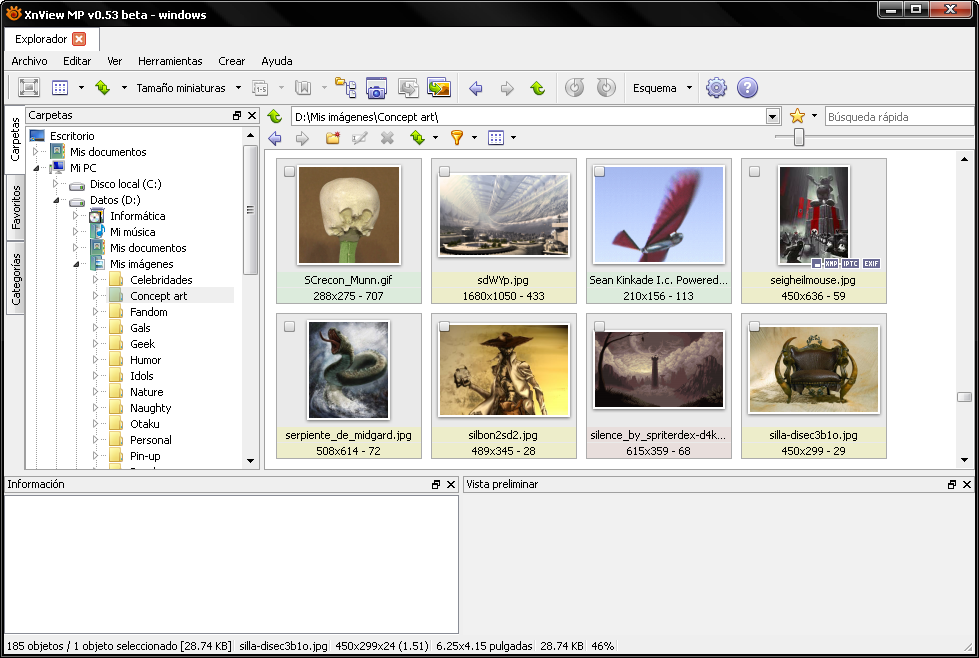Expand the Celebridades folder
979x658 pixels.
pos(96,280)
